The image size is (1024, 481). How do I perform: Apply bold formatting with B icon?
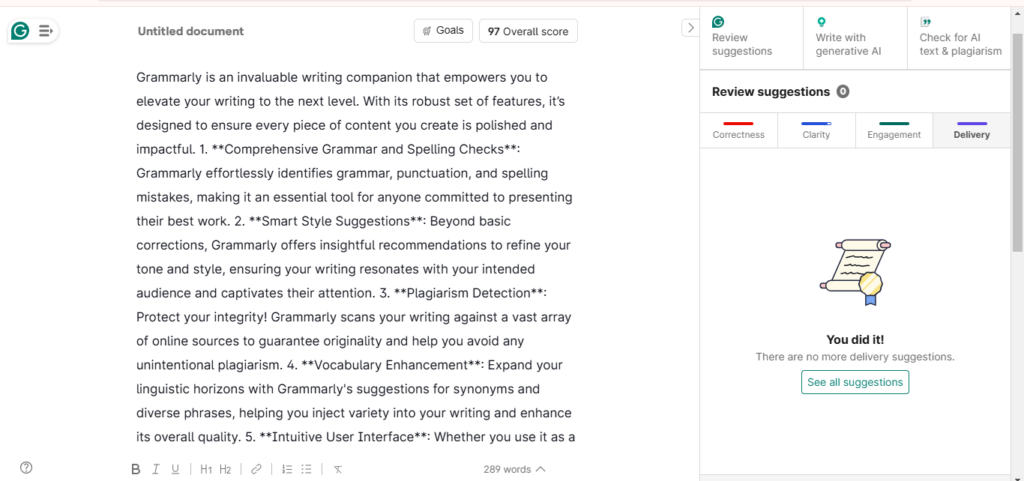[x=136, y=469]
